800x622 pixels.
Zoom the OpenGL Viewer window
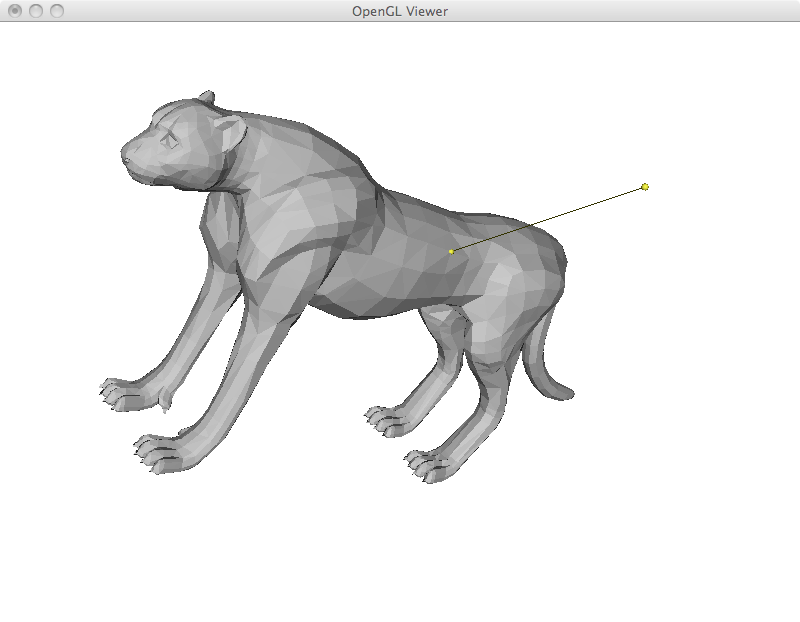(x=57, y=11)
